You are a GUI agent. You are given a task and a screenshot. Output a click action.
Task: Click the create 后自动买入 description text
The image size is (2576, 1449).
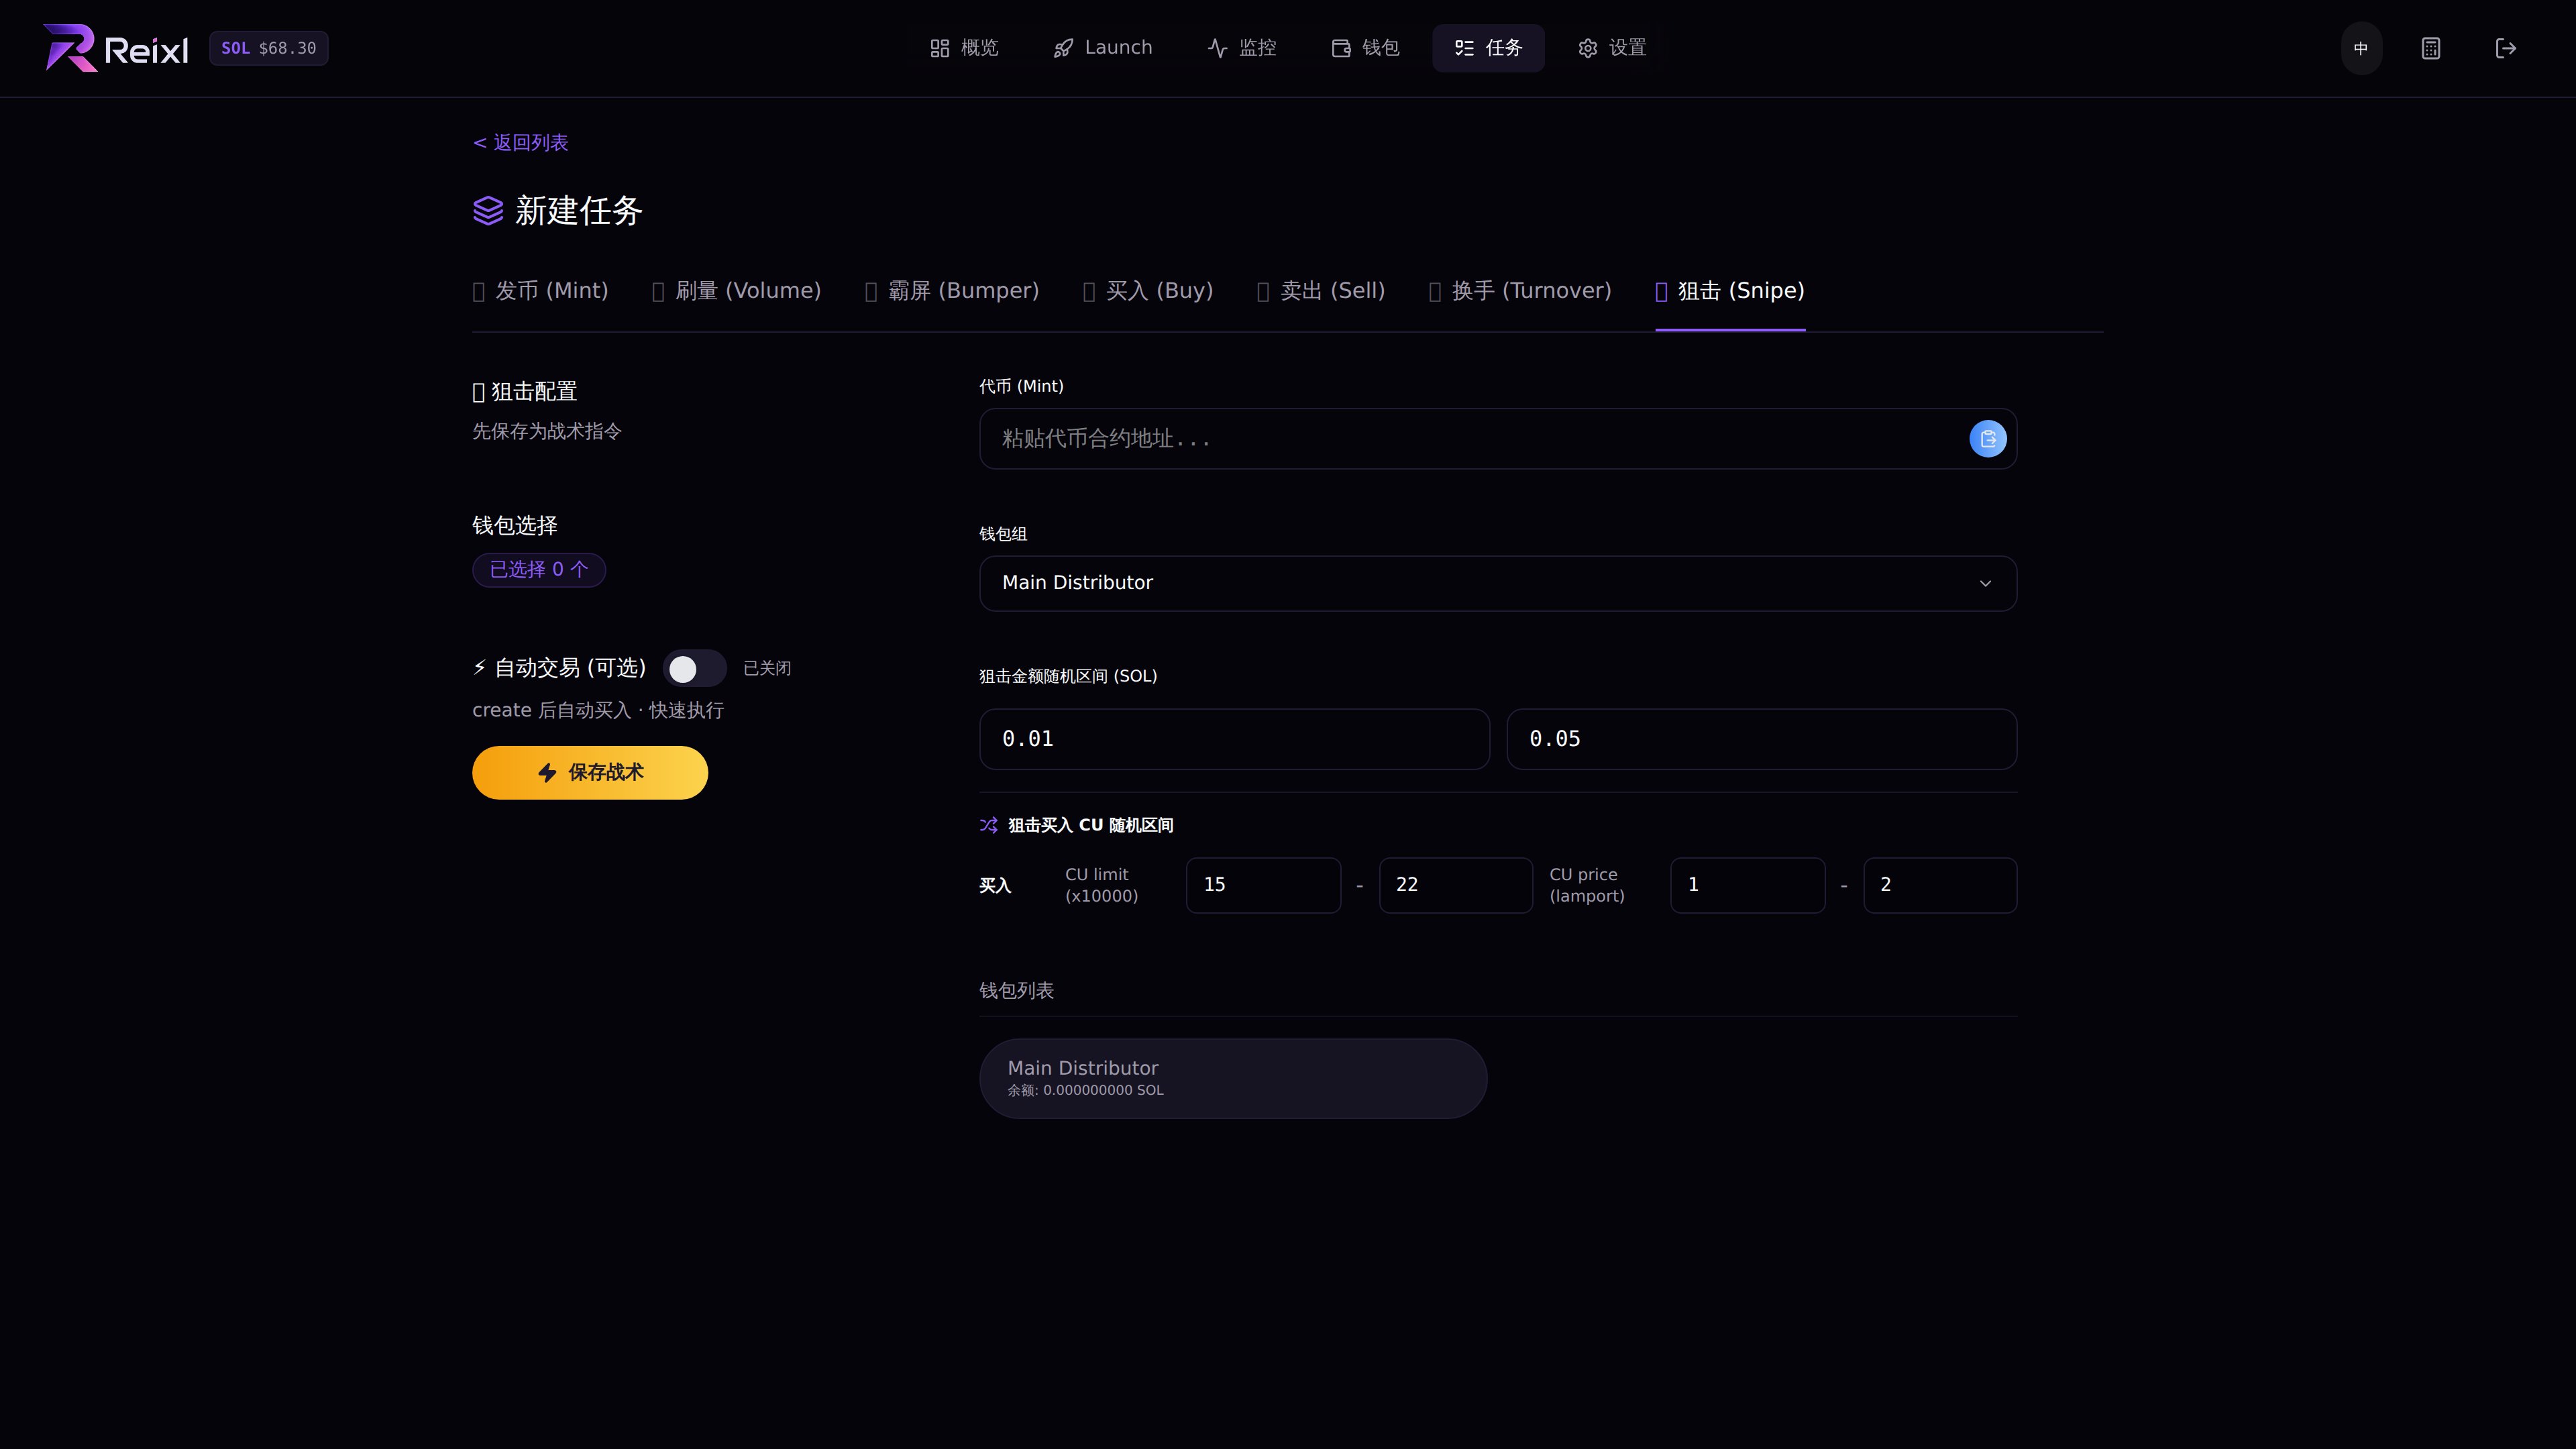tap(598, 710)
